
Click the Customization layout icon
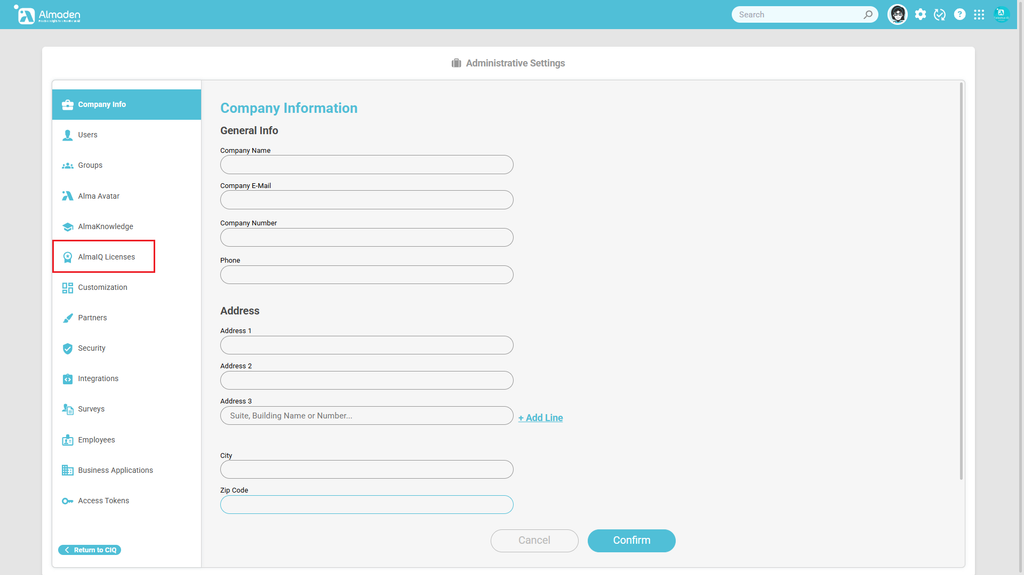(x=67, y=288)
